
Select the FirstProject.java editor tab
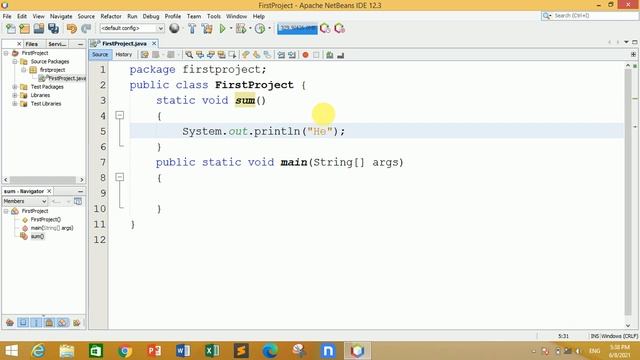point(124,43)
